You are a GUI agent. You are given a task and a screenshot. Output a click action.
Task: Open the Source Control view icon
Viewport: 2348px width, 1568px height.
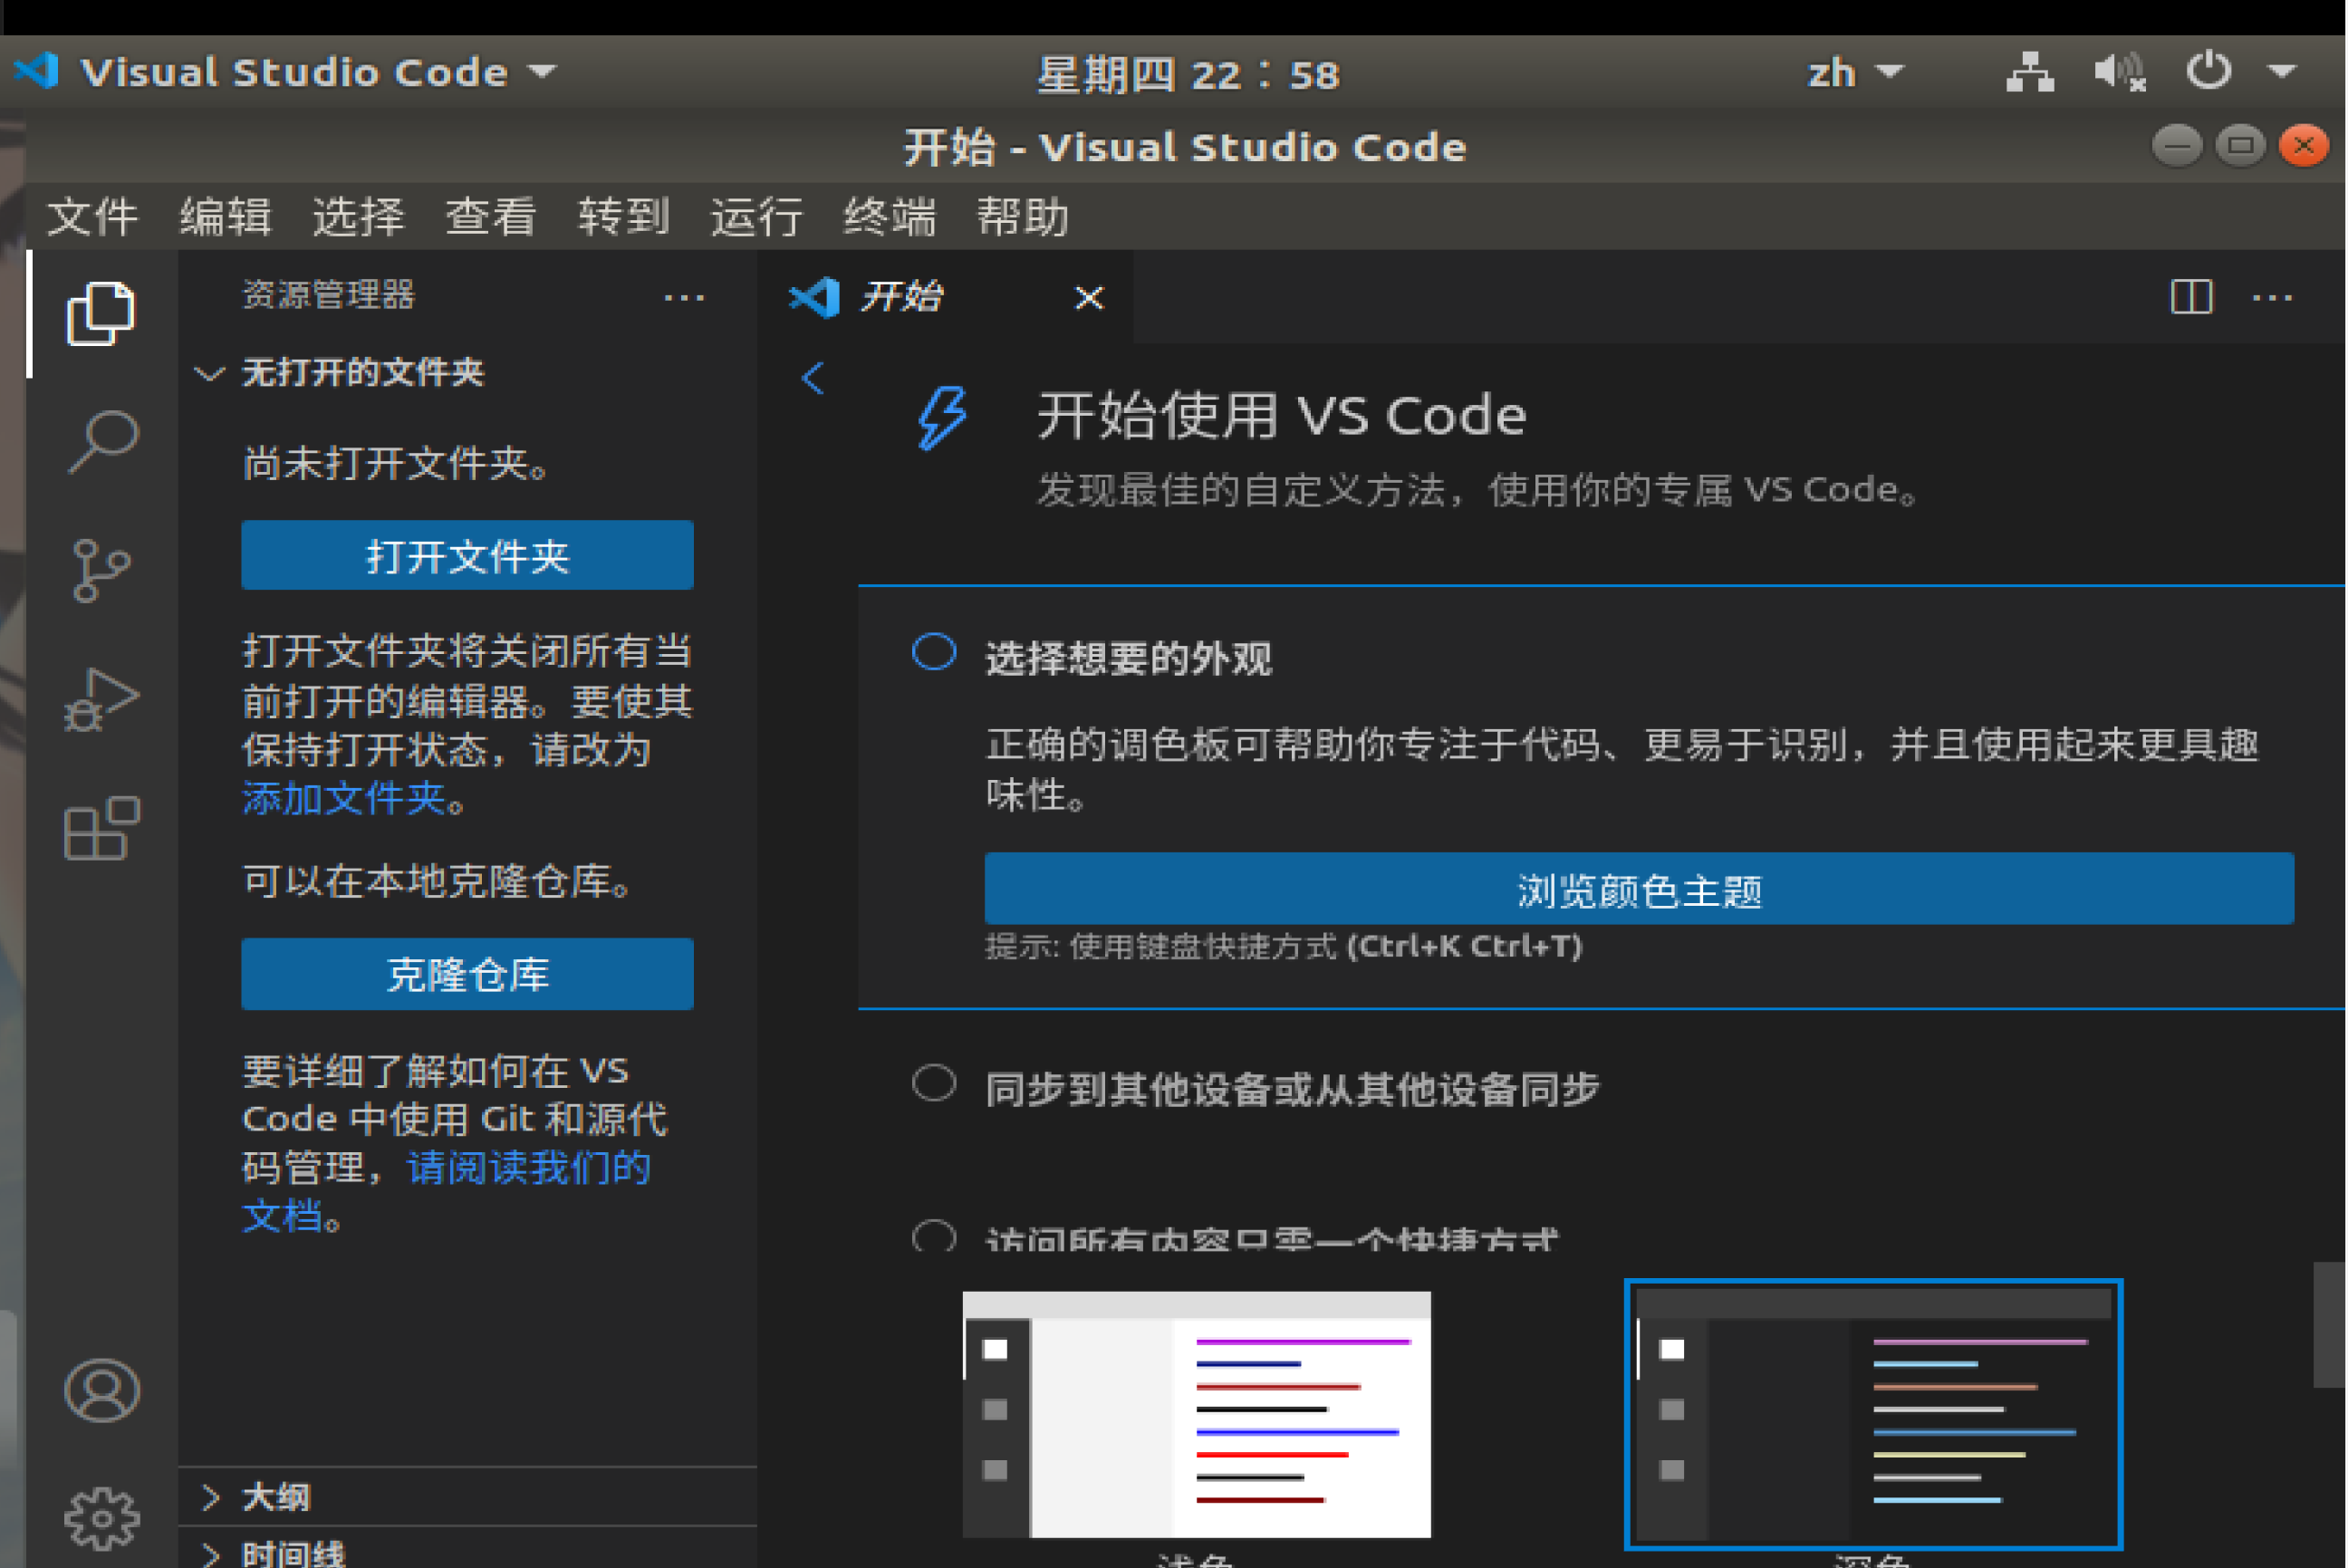click(101, 570)
